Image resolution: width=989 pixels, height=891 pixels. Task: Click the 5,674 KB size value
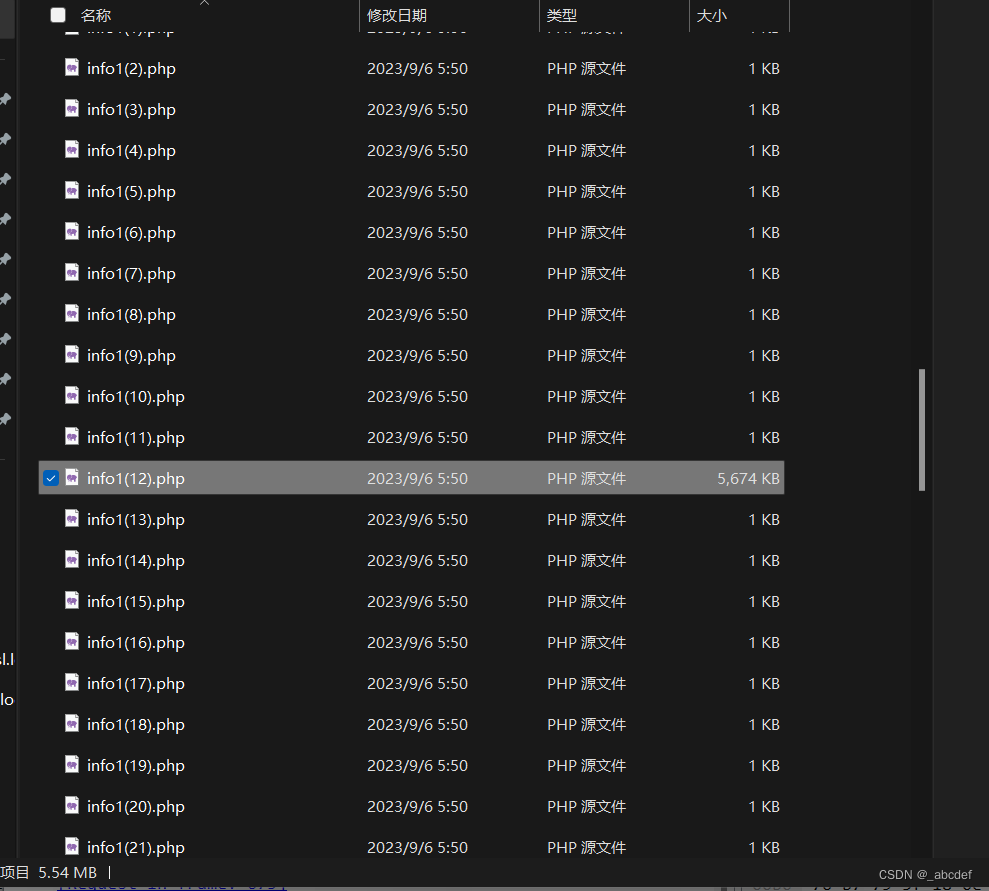(748, 479)
